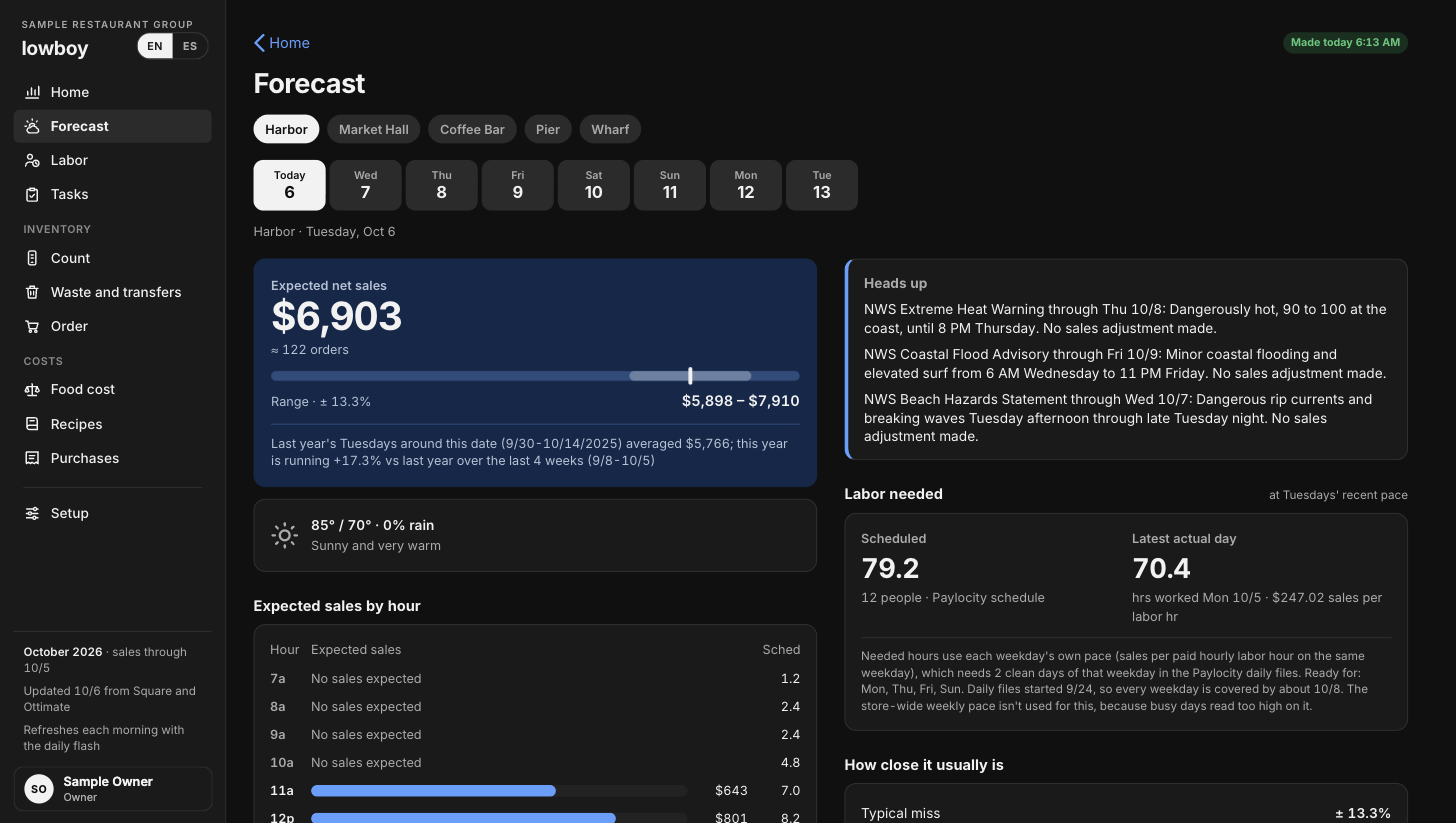Click the $5,898 – $7,910 range text
This screenshot has height=823, width=1456.
click(x=740, y=401)
